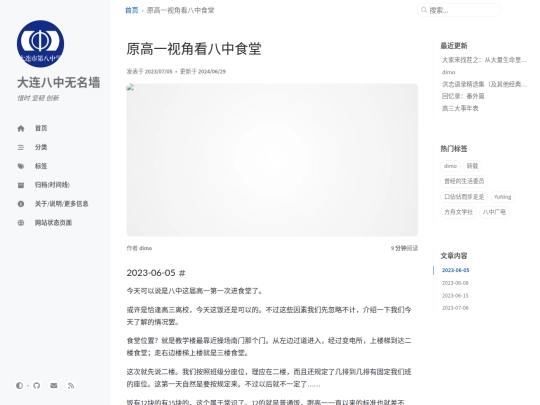Open the 首页 sidebar menu item
This screenshot has height=405, width=540.
pos(41,128)
